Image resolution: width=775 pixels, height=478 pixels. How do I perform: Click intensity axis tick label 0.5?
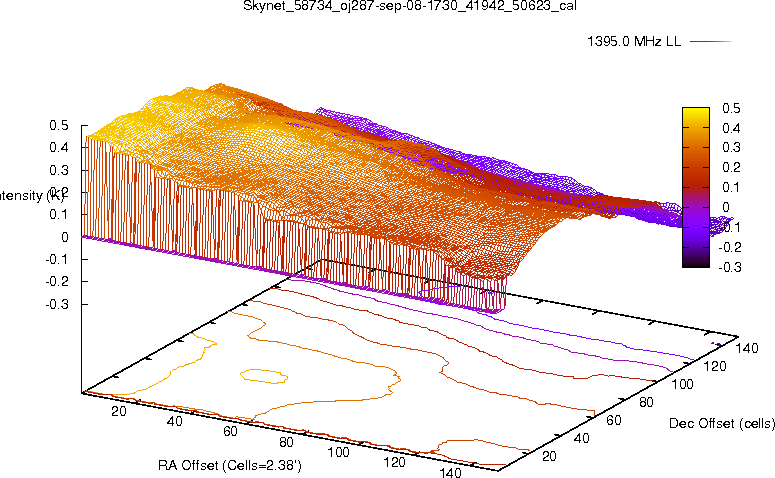(x=58, y=126)
